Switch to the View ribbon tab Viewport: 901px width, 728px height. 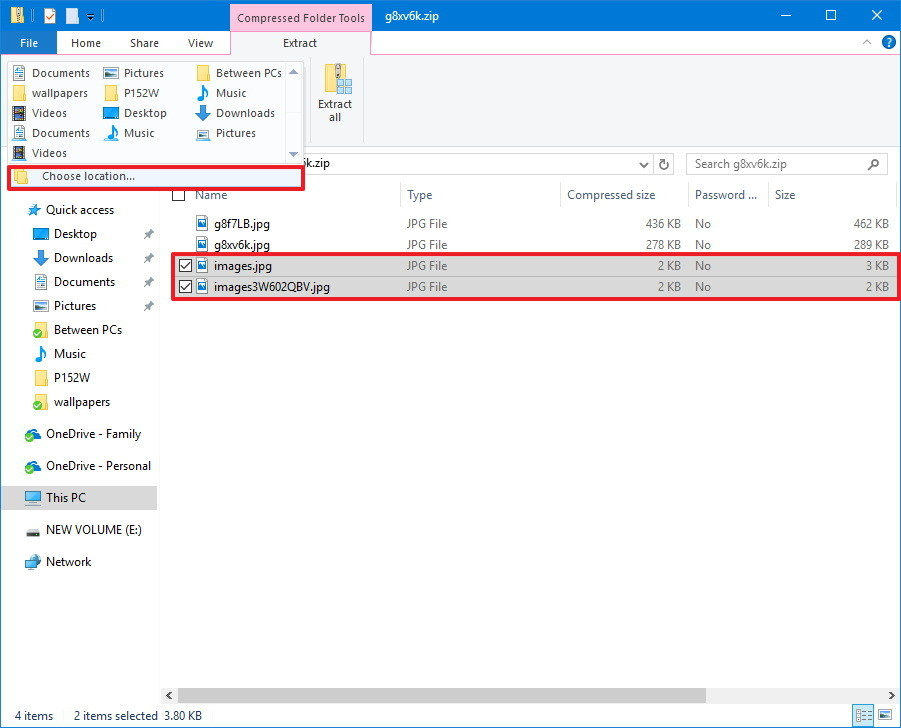200,43
